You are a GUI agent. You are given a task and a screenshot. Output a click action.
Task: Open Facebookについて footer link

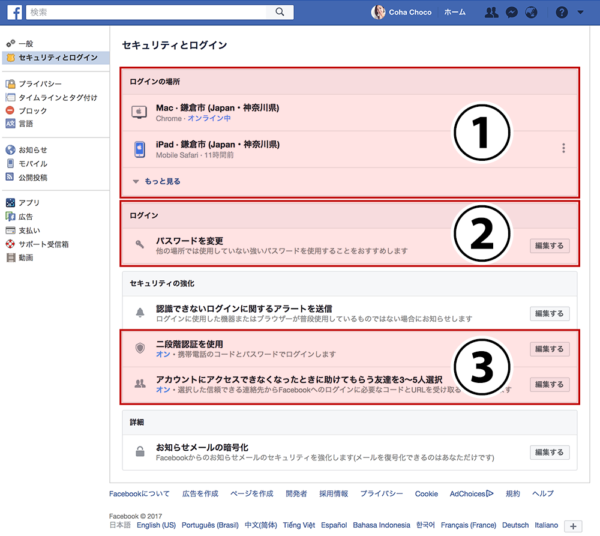[x=139, y=494]
